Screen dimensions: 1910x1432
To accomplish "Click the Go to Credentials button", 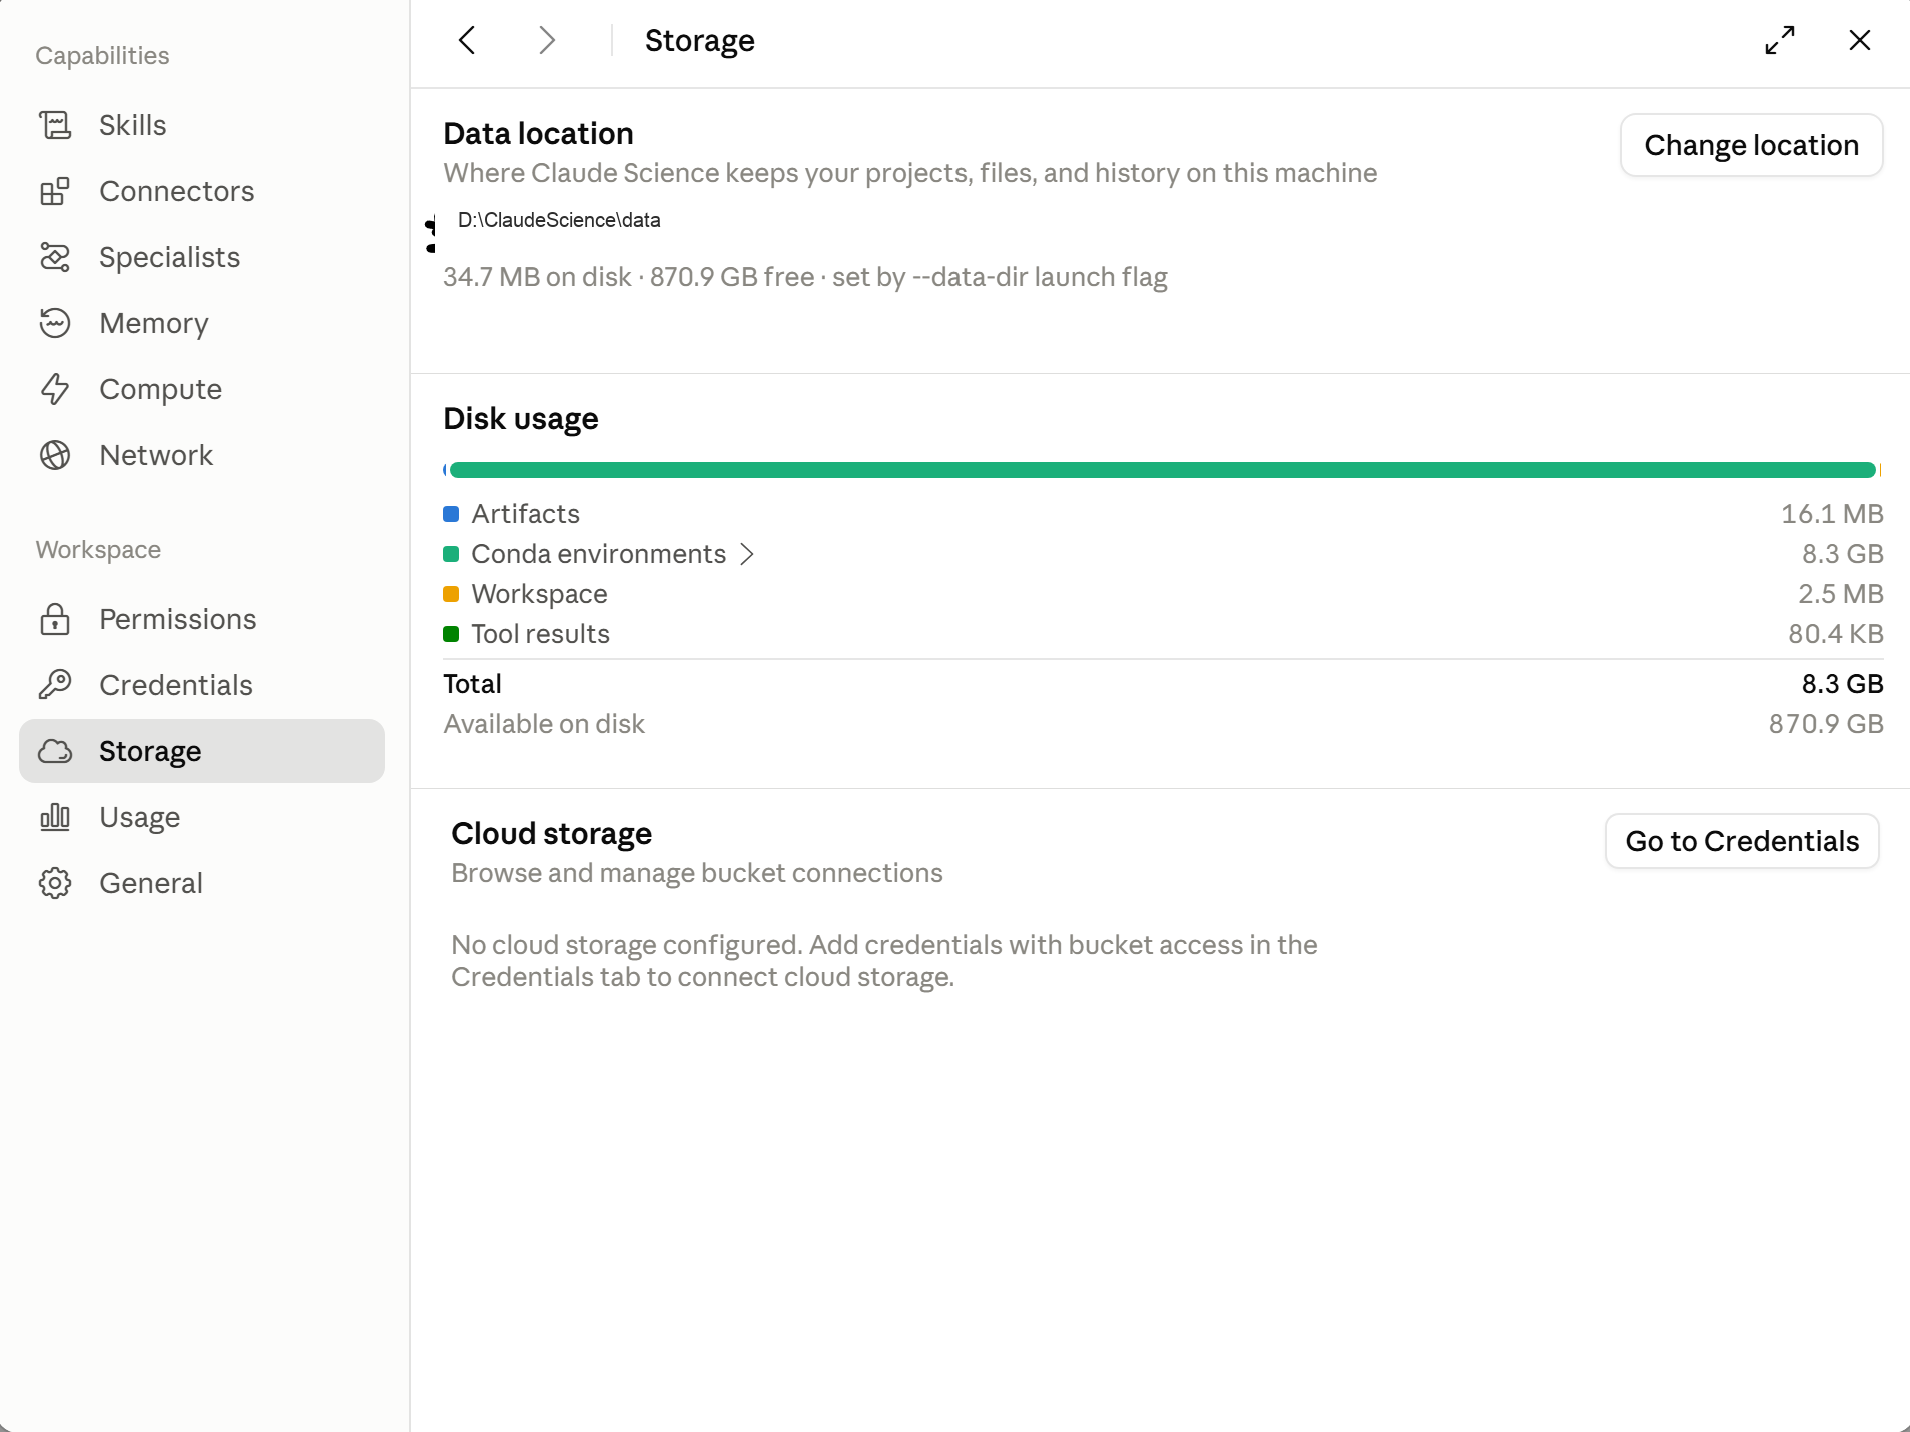I will coord(1742,841).
